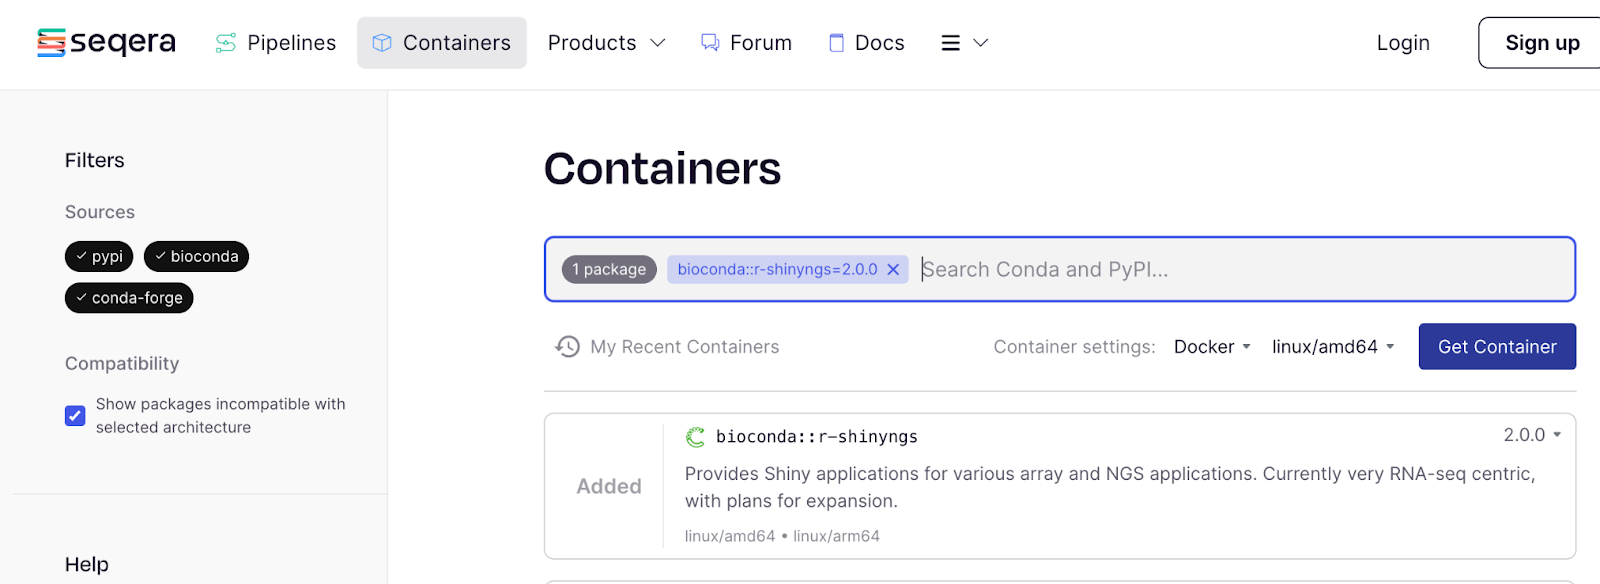Viewport: 1600px width, 584px height.
Task: Click the conda icon beside bioconda::r-shinyngs
Action: pyautogui.click(x=695, y=437)
